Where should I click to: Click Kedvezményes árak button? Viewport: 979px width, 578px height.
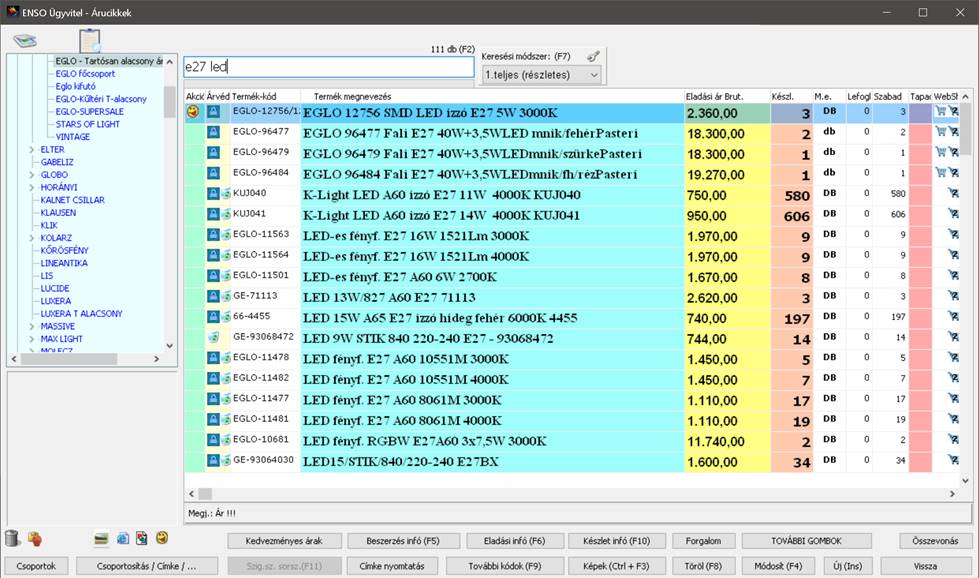(284, 541)
